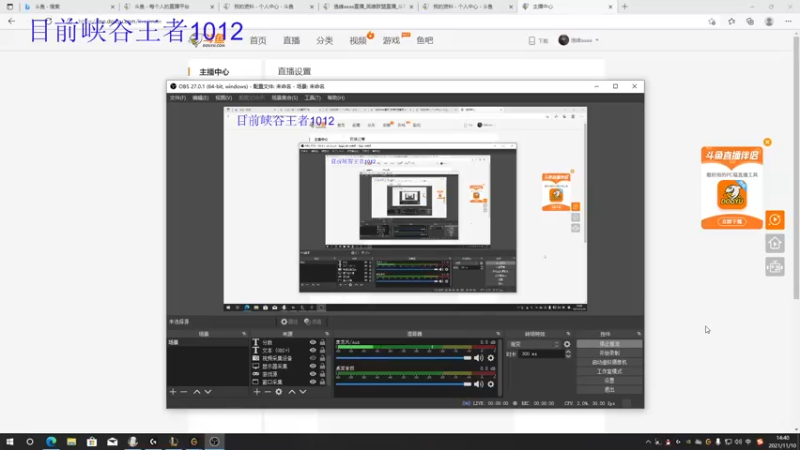
Task: Open the 帮助(H) menu in OBS
Action: pos(336,97)
